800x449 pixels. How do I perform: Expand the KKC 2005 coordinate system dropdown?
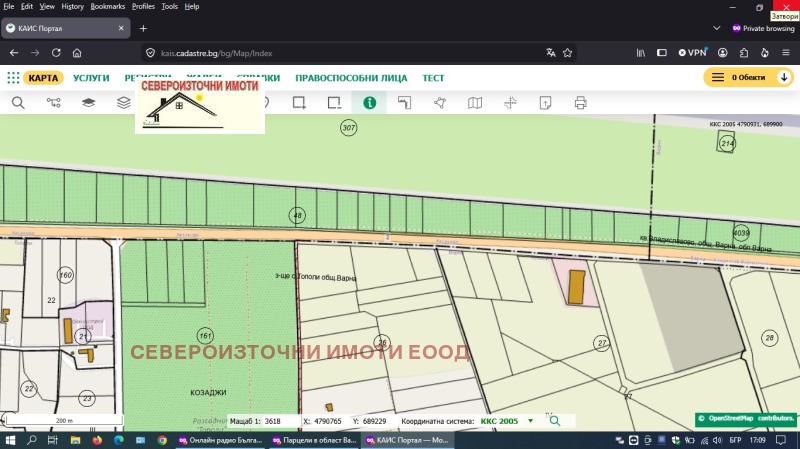(x=531, y=421)
